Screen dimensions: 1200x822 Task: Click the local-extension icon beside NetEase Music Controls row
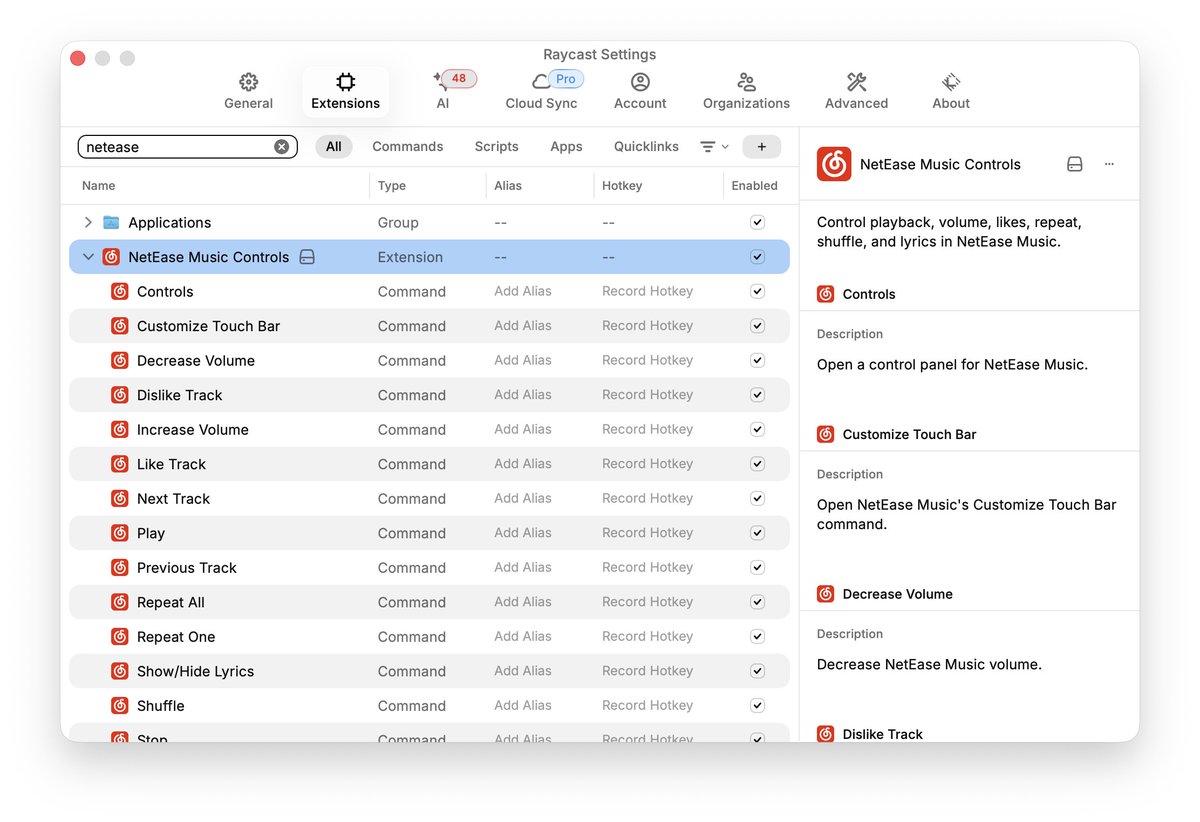coord(308,257)
